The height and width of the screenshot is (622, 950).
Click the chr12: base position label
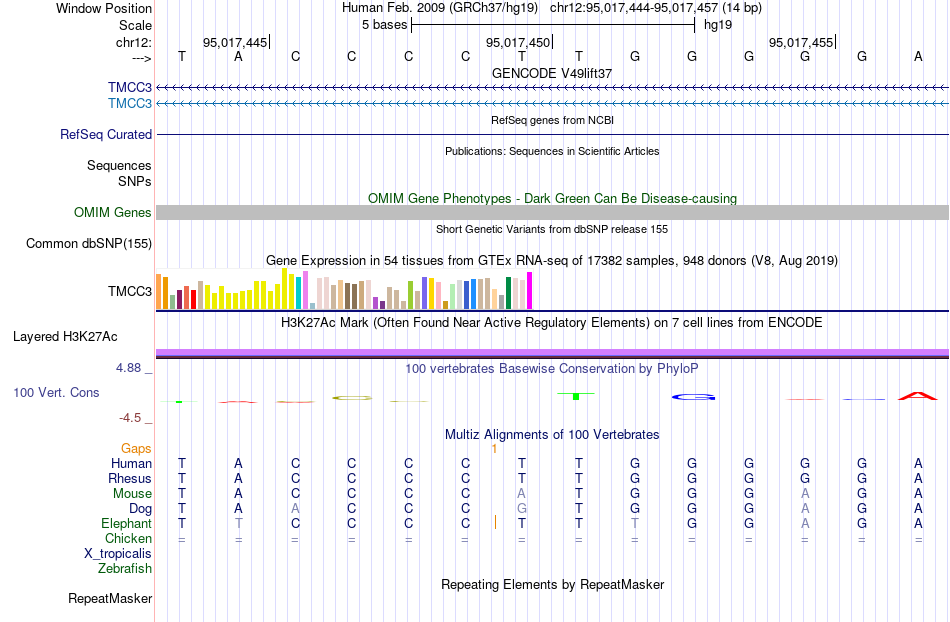coord(134,42)
